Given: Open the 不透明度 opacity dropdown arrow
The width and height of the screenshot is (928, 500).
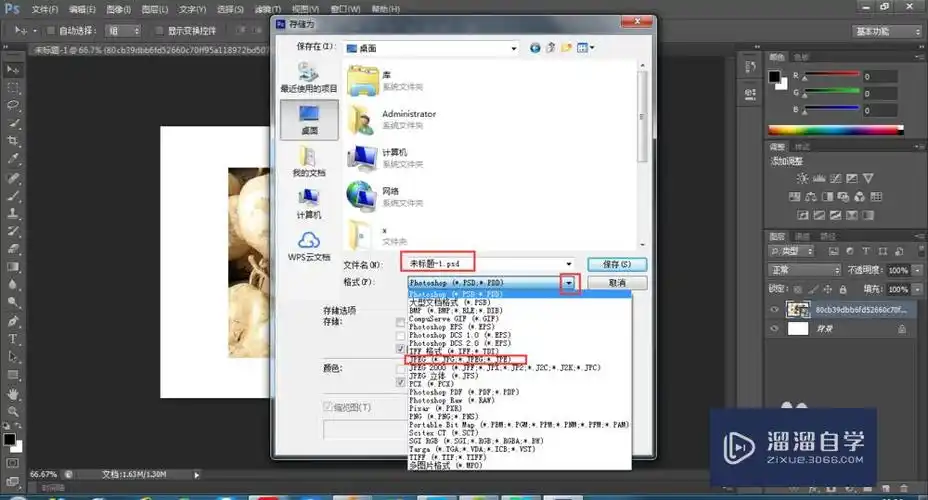Looking at the screenshot, I should 917,270.
